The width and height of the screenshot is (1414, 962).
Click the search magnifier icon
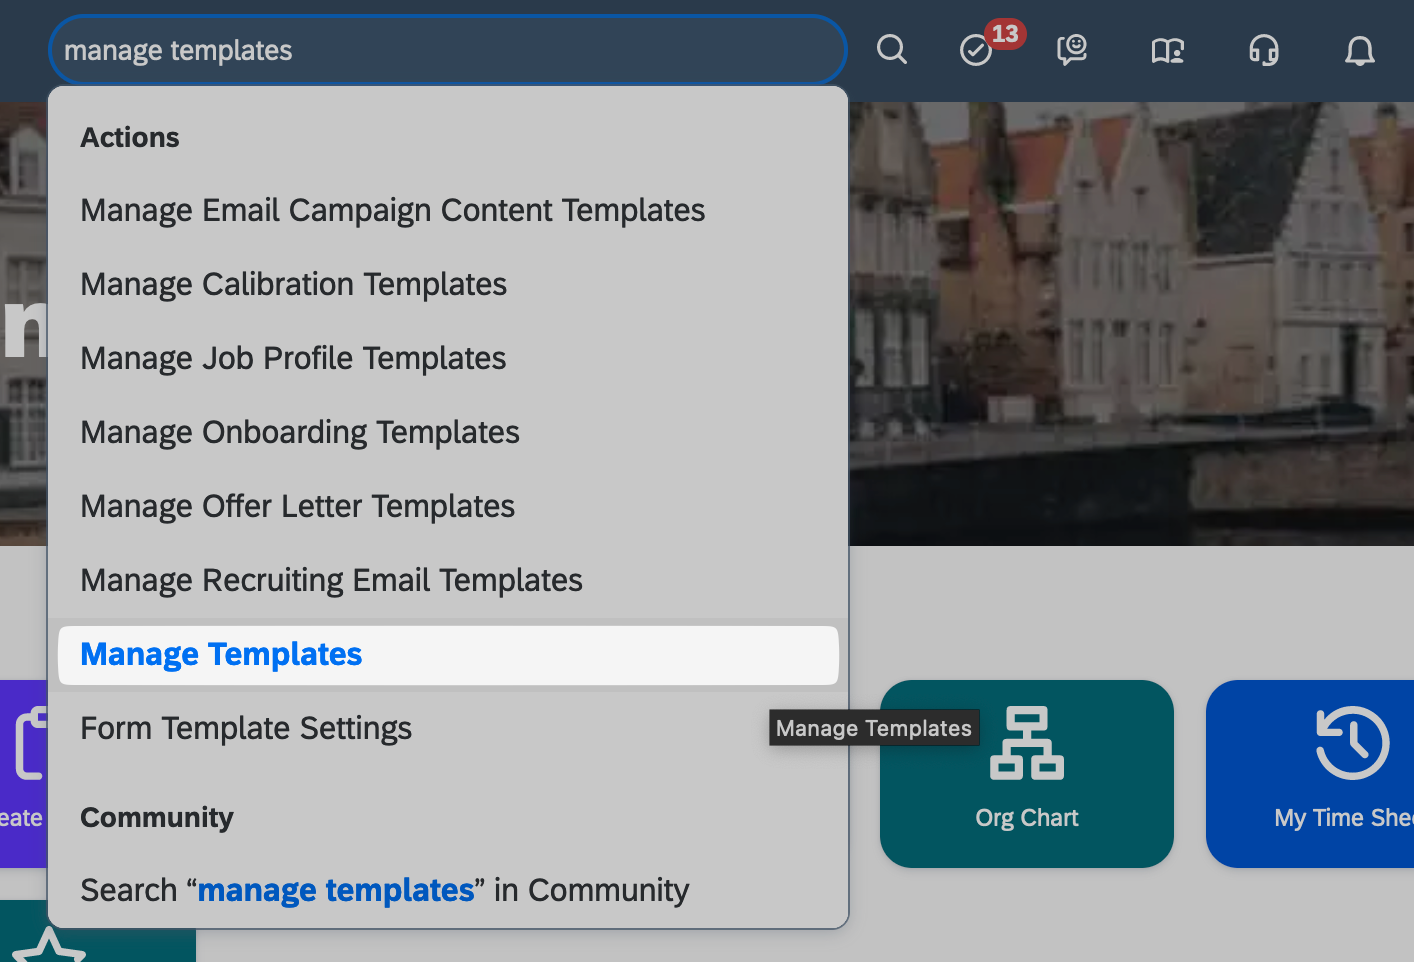[x=891, y=49]
